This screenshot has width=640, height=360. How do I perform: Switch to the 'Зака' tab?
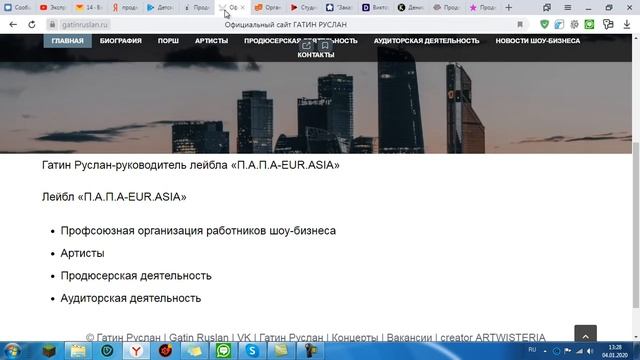(340, 7)
